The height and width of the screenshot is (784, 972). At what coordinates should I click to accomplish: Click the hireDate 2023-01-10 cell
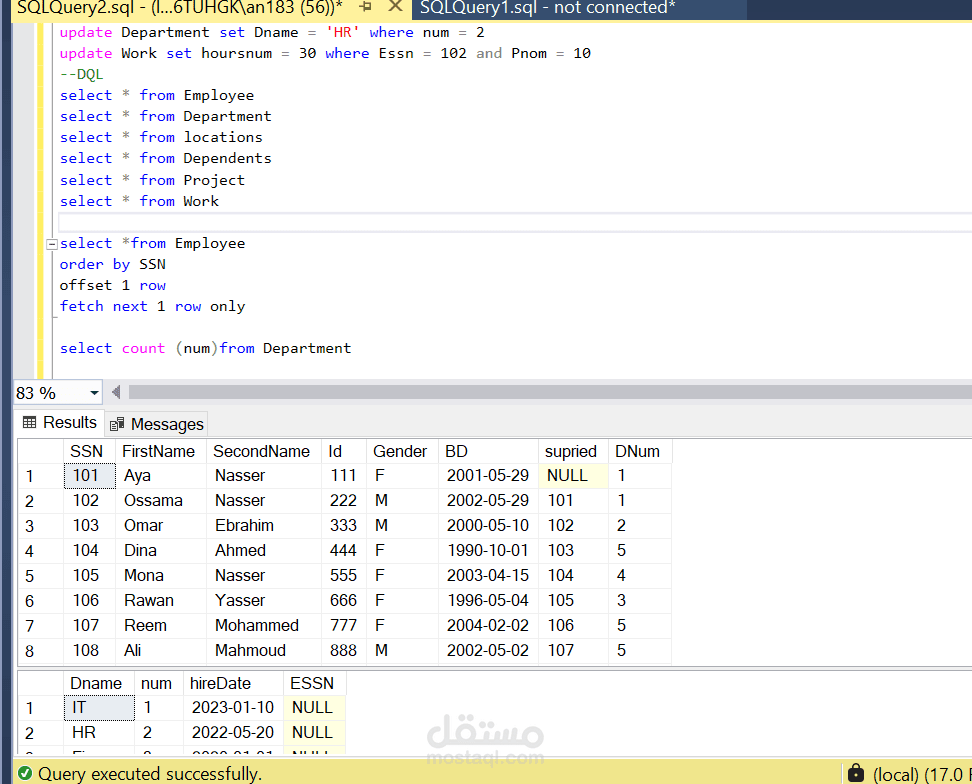tap(233, 708)
